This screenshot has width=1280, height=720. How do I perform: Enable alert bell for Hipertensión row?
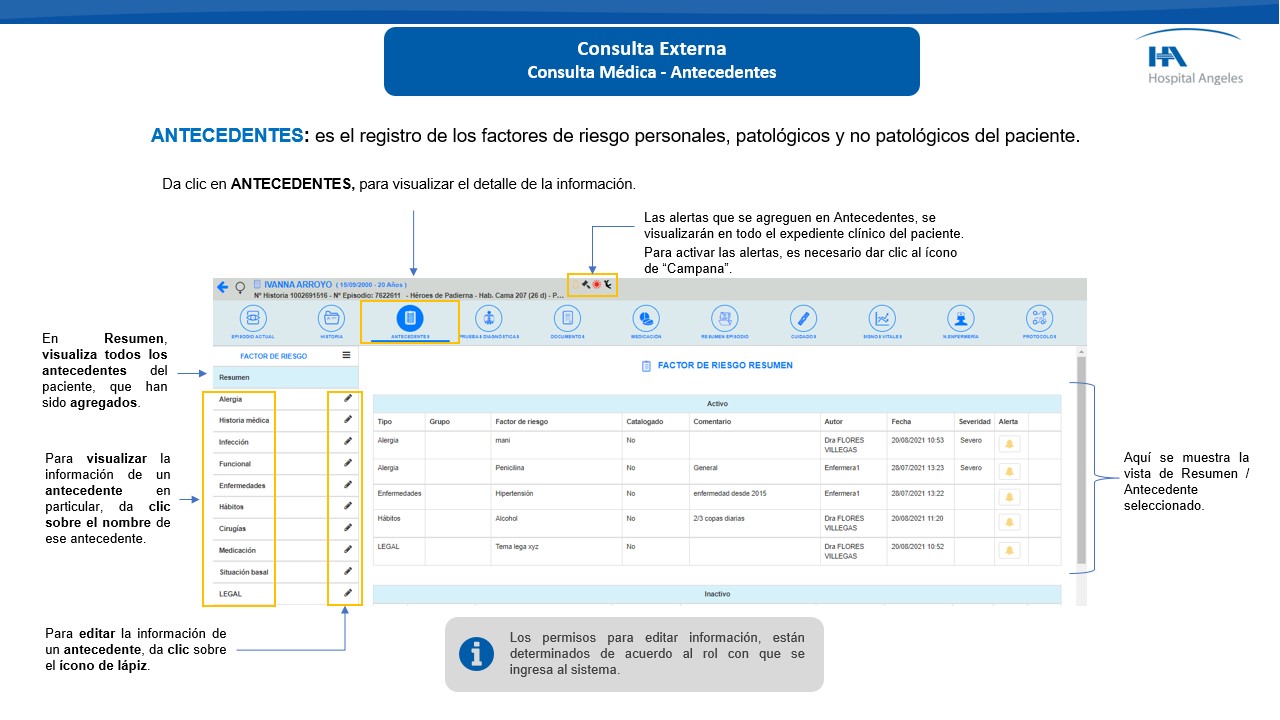pyautogui.click(x=1008, y=497)
